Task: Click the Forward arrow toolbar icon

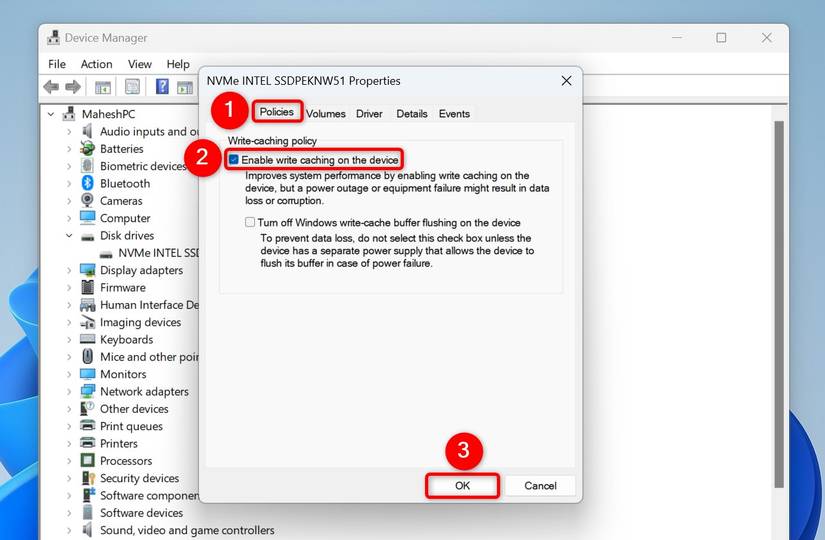Action: 73,86
